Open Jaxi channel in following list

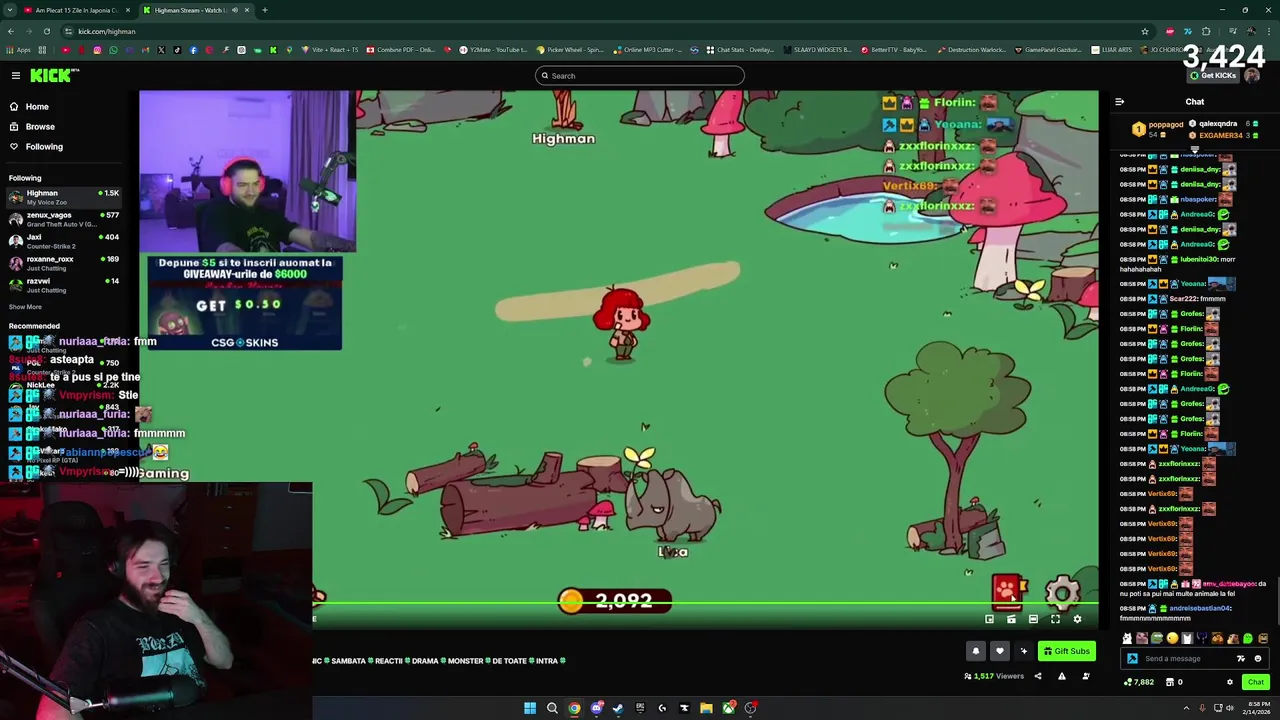click(x=62, y=241)
